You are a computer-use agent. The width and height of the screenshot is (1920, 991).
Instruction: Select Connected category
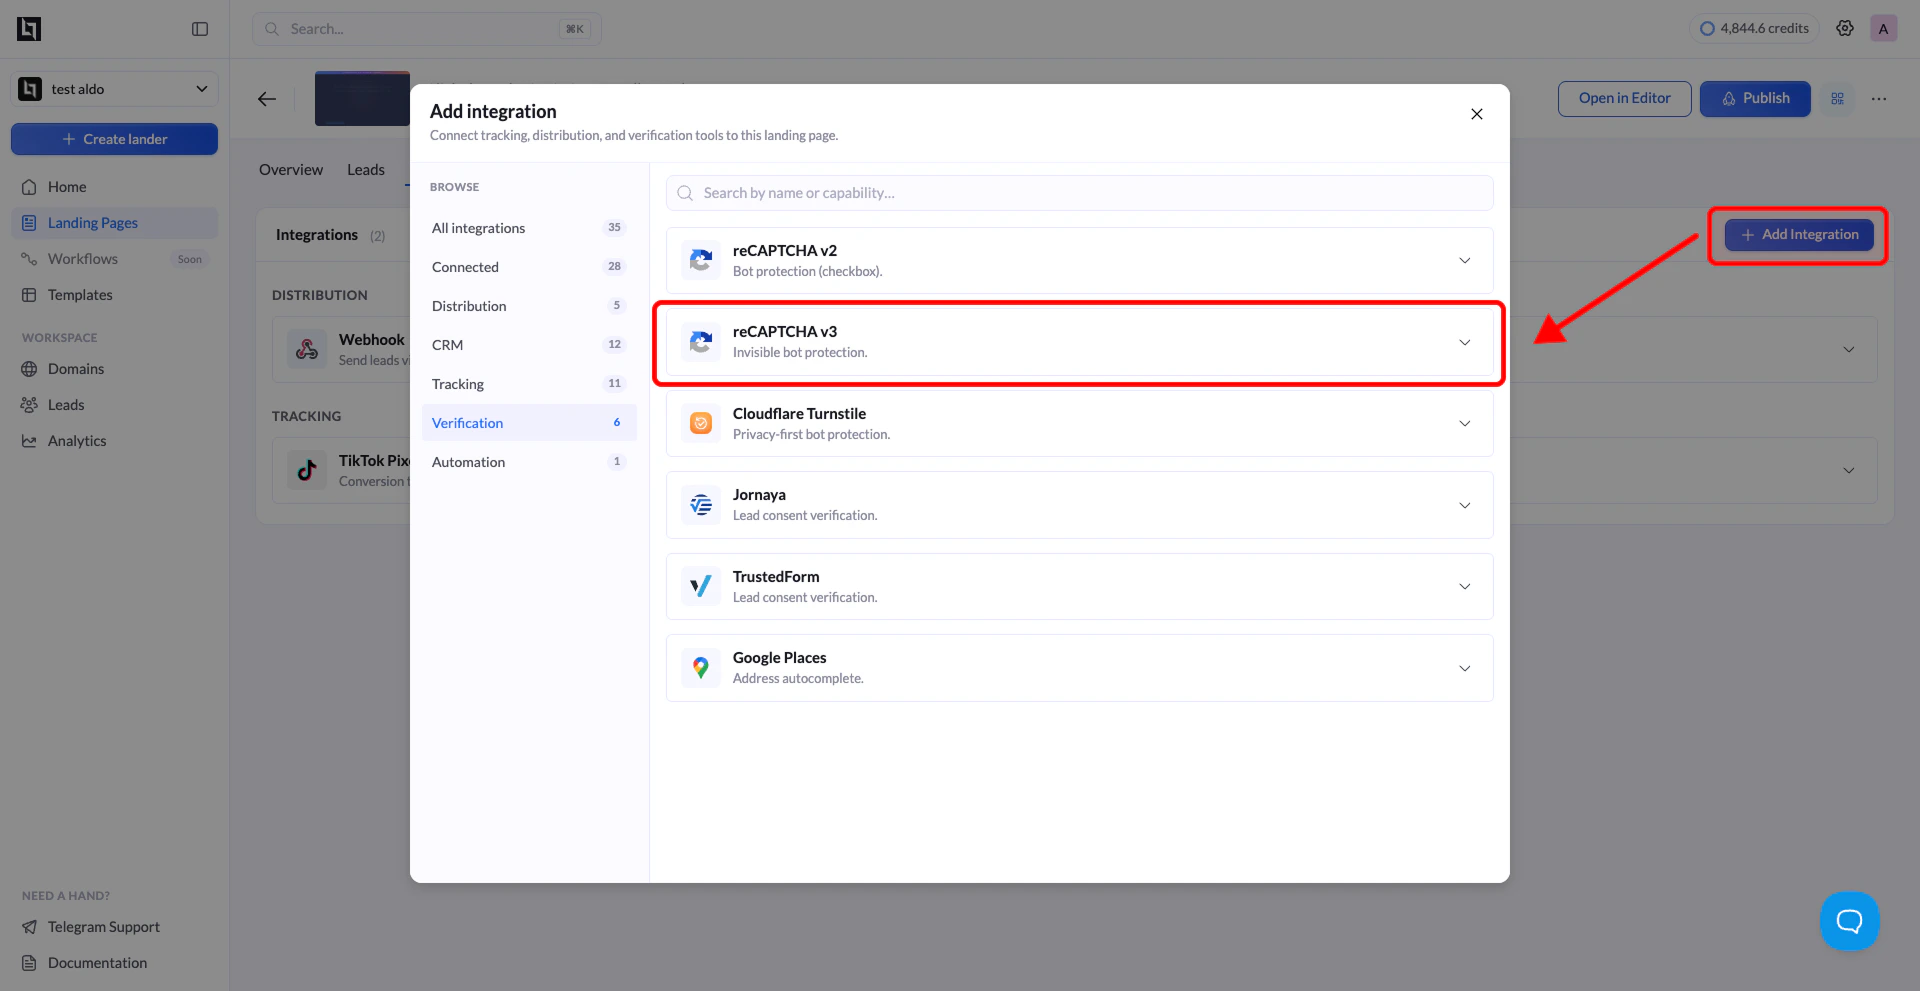point(529,267)
